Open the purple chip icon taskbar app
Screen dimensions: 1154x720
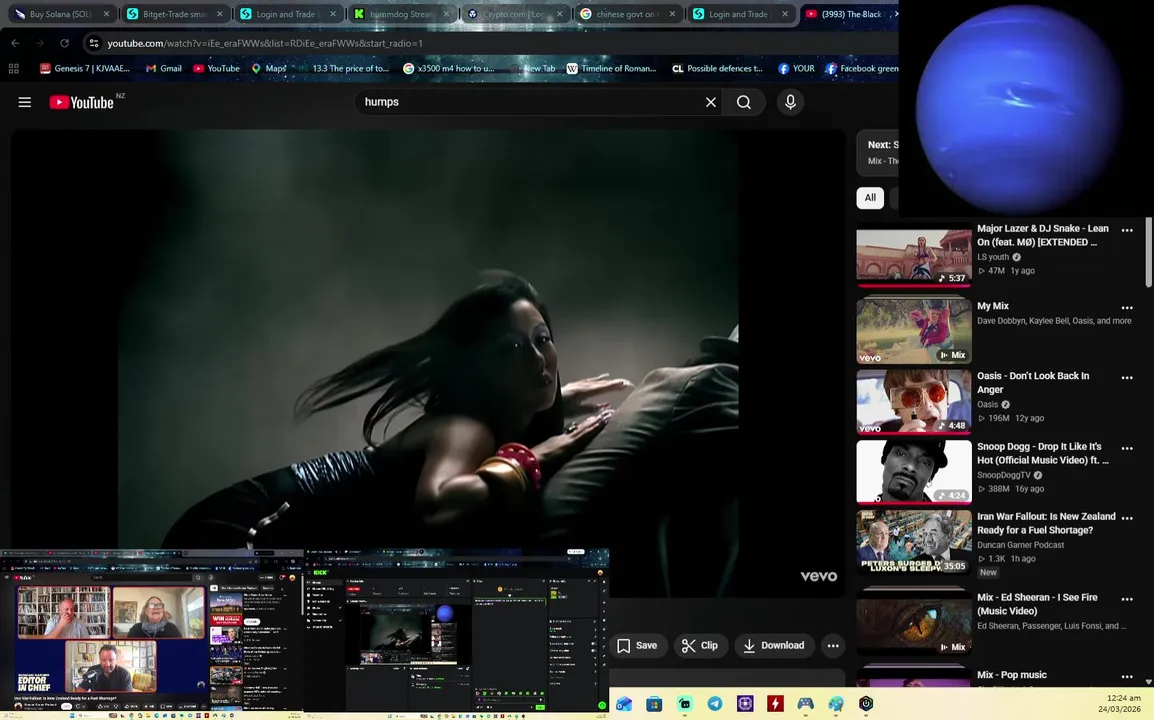[x=745, y=704]
